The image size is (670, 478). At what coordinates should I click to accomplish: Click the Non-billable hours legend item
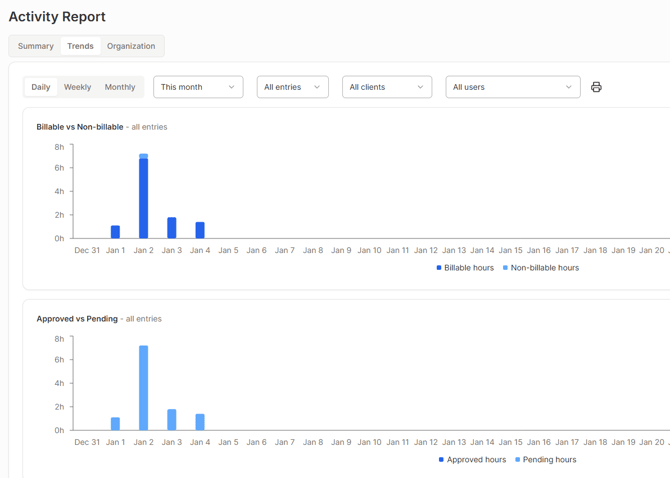544,268
